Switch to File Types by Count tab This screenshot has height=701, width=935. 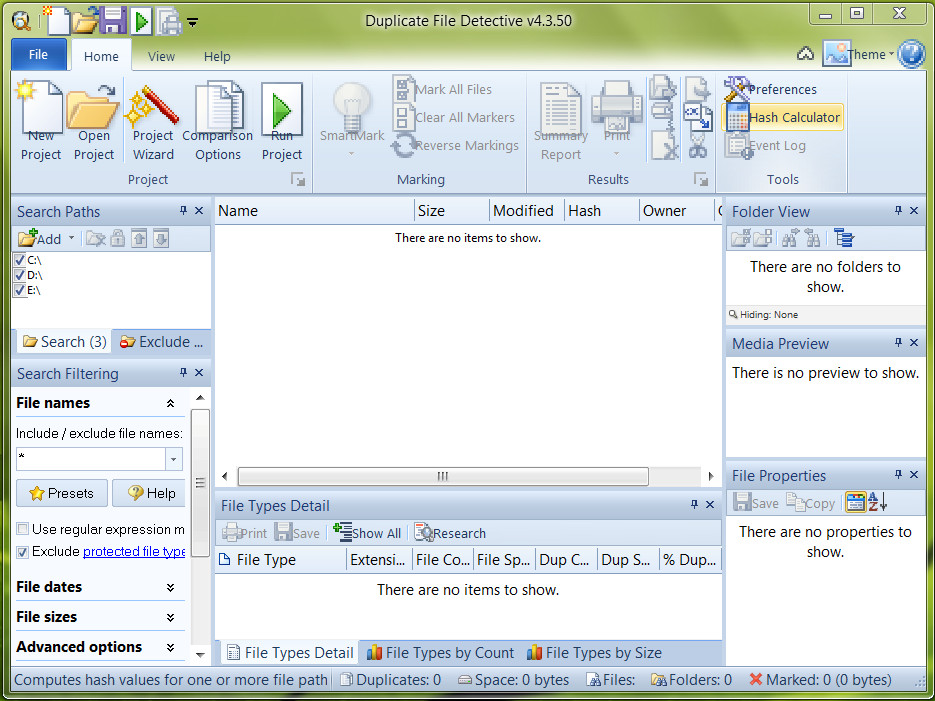pyautogui.click(x=440, y=653)
